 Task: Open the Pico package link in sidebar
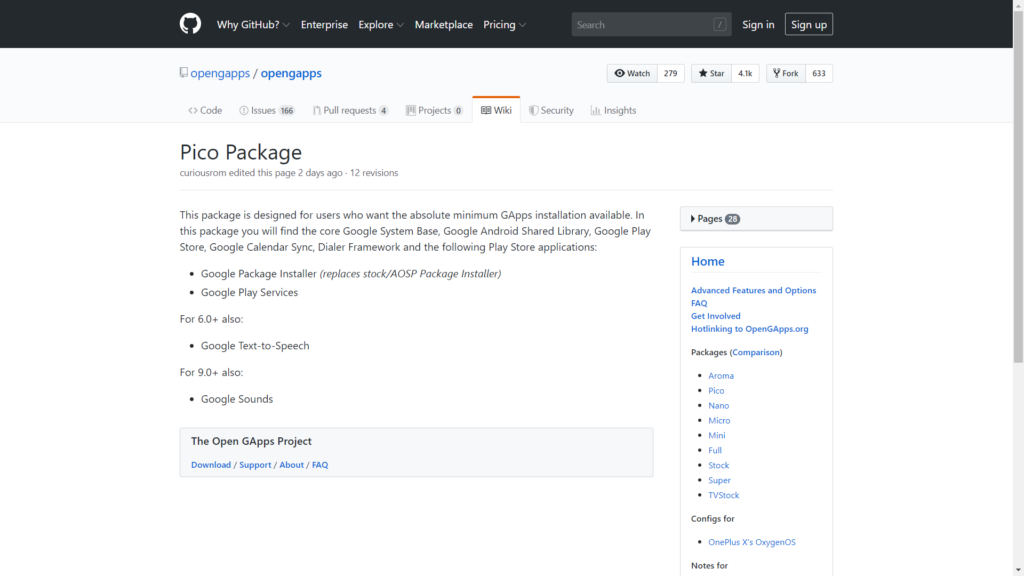pos(716,391)
